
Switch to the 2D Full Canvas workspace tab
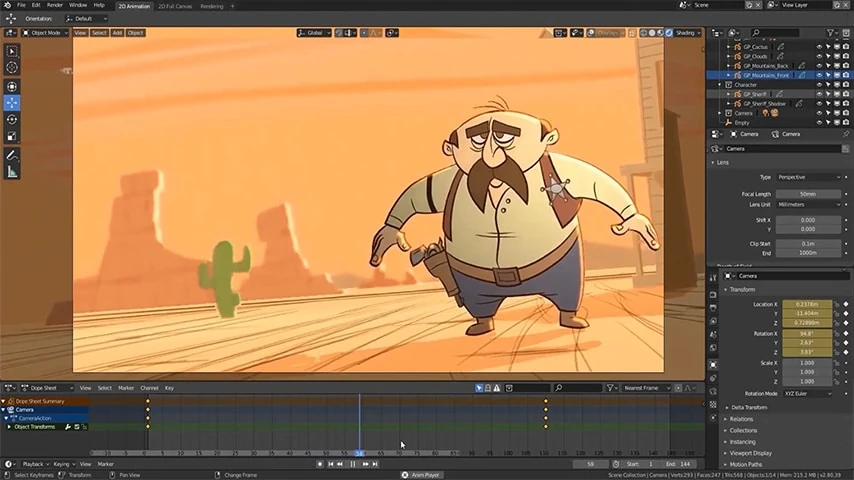(x=175, y=5)
